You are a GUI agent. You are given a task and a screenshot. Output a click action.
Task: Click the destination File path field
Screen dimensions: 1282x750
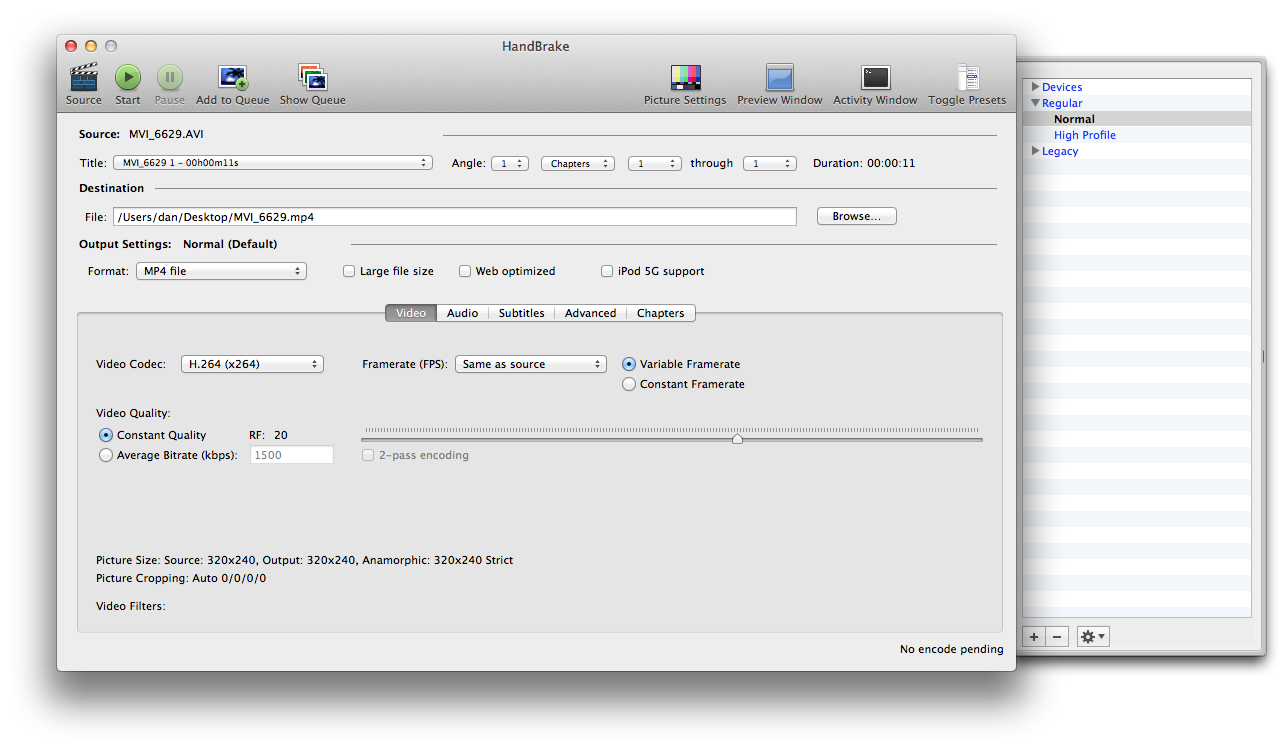tap(455, 216)
